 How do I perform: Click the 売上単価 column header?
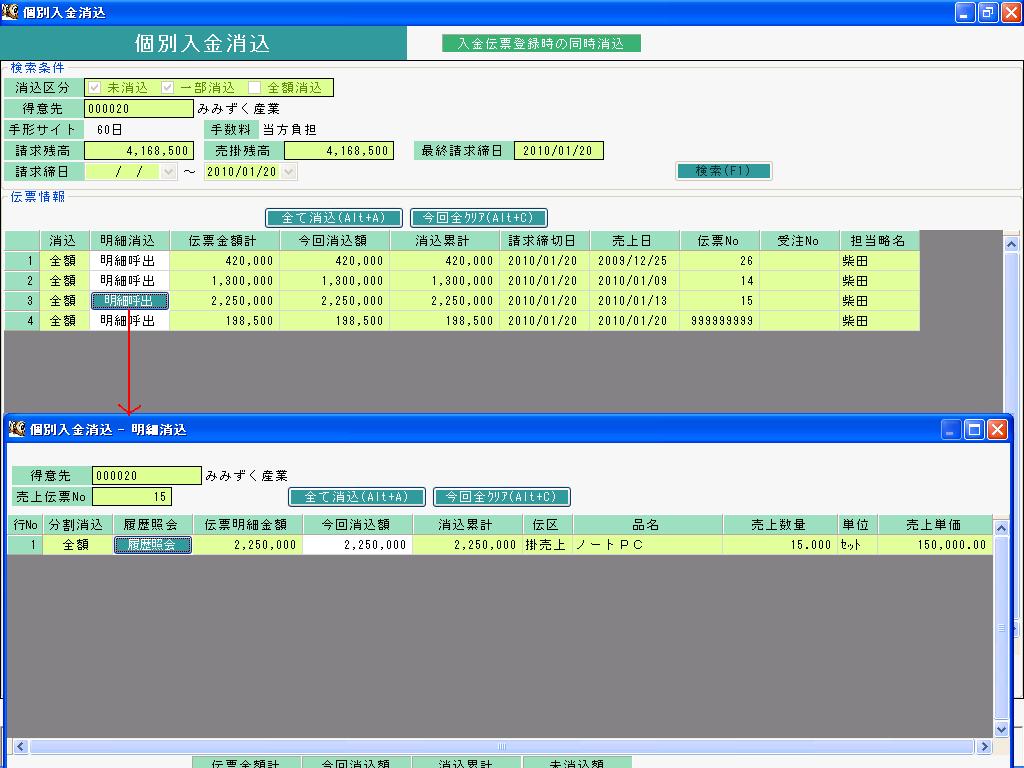[935, 524]
